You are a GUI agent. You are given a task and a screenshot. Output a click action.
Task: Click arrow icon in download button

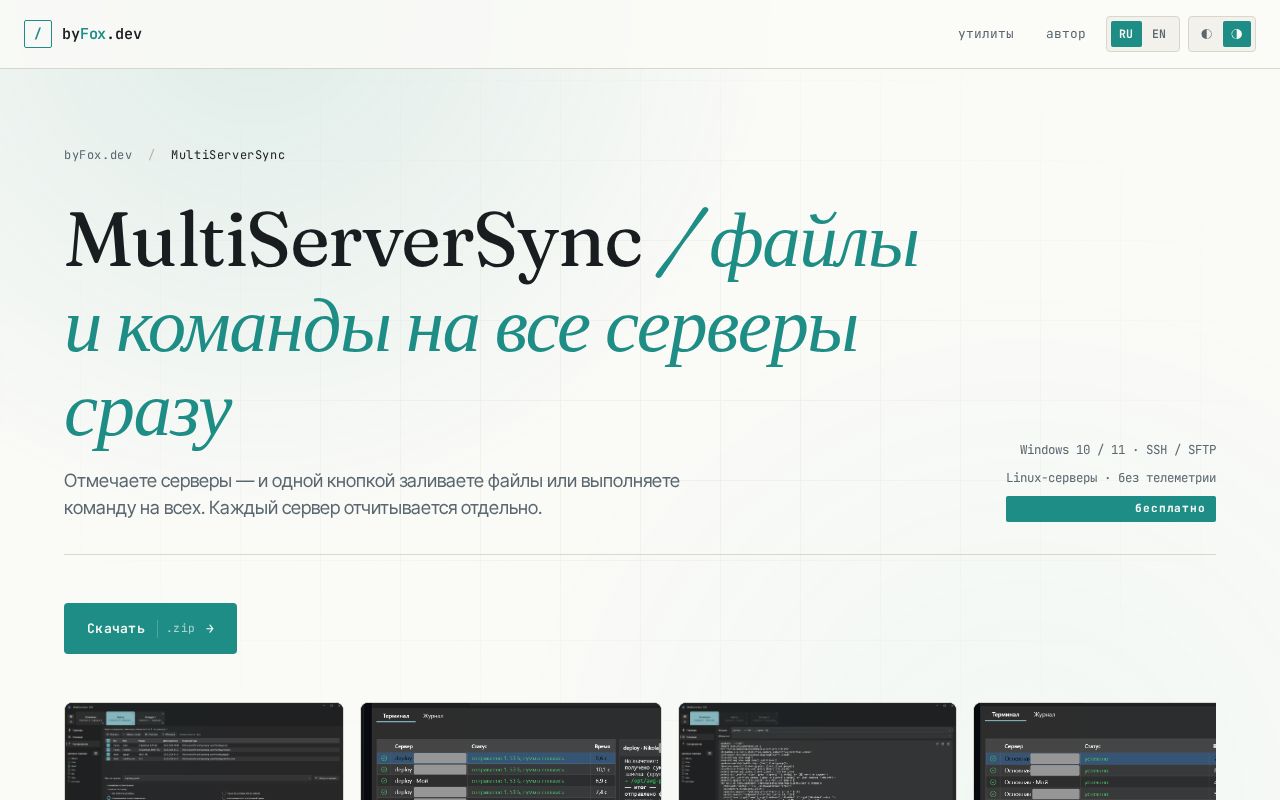pos(210,628)
